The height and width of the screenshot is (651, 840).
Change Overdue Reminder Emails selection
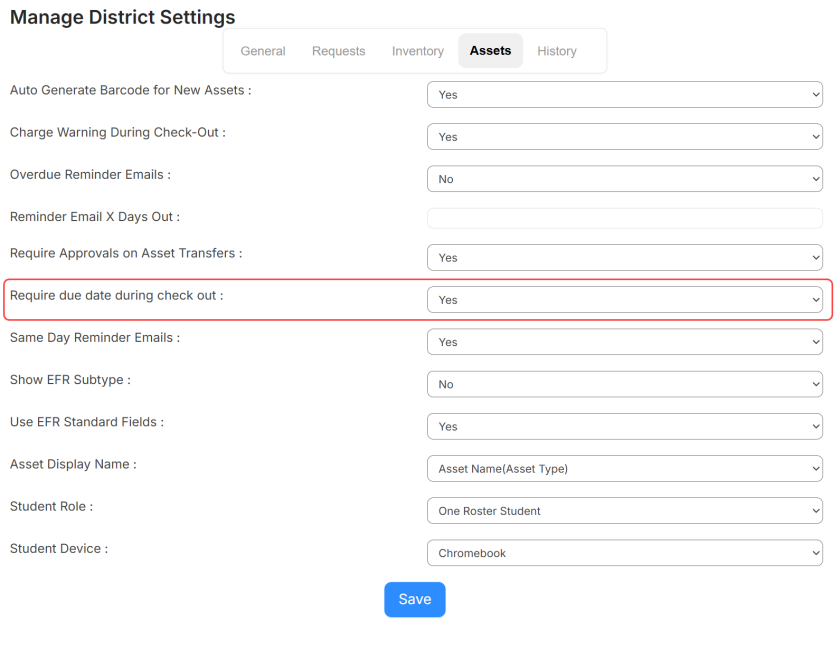click(x=624, y=178)
